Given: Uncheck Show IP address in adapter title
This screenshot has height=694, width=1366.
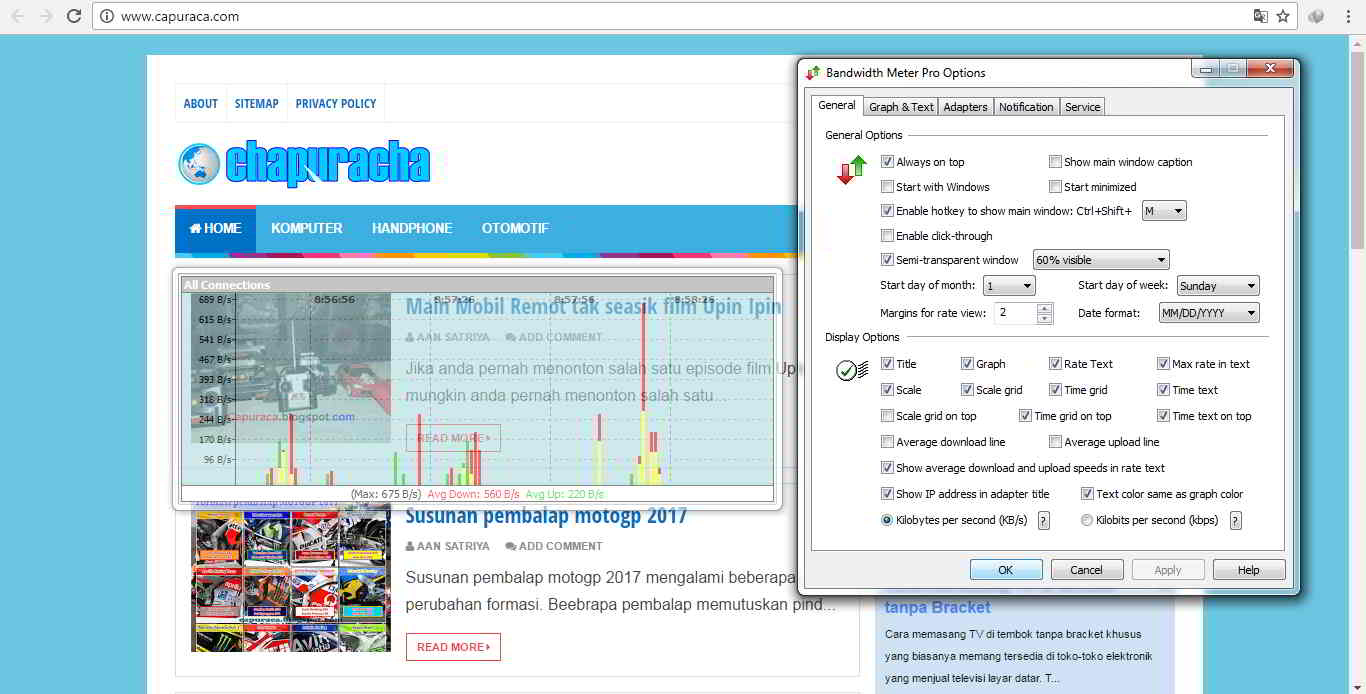Looking at the screenshot, I should [x=887, y=494].
